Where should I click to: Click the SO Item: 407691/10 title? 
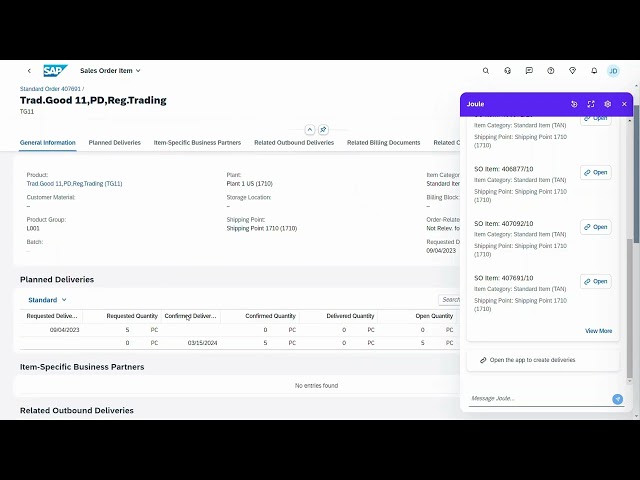click(x=504, y=278)
